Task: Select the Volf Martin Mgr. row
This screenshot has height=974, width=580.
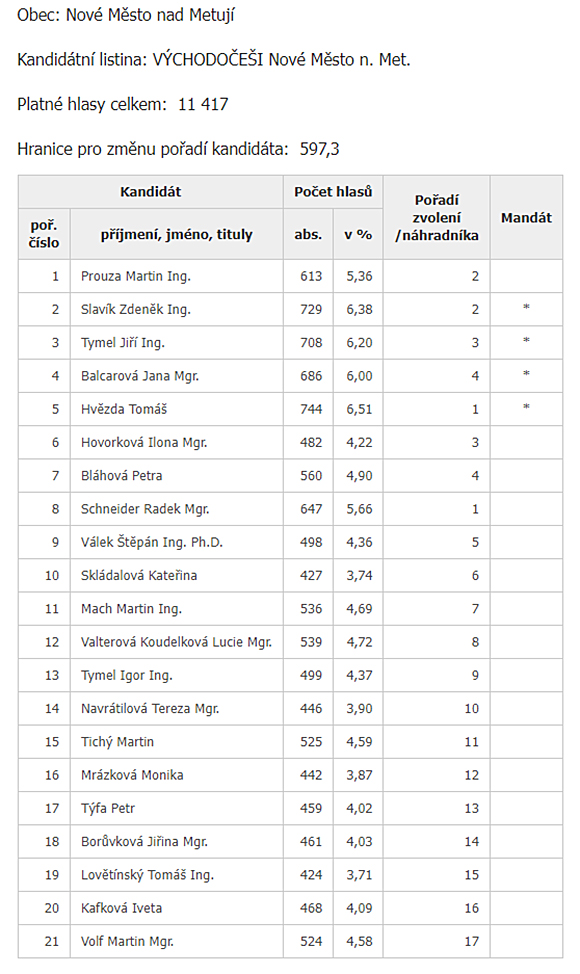Action: click(290, 941)
